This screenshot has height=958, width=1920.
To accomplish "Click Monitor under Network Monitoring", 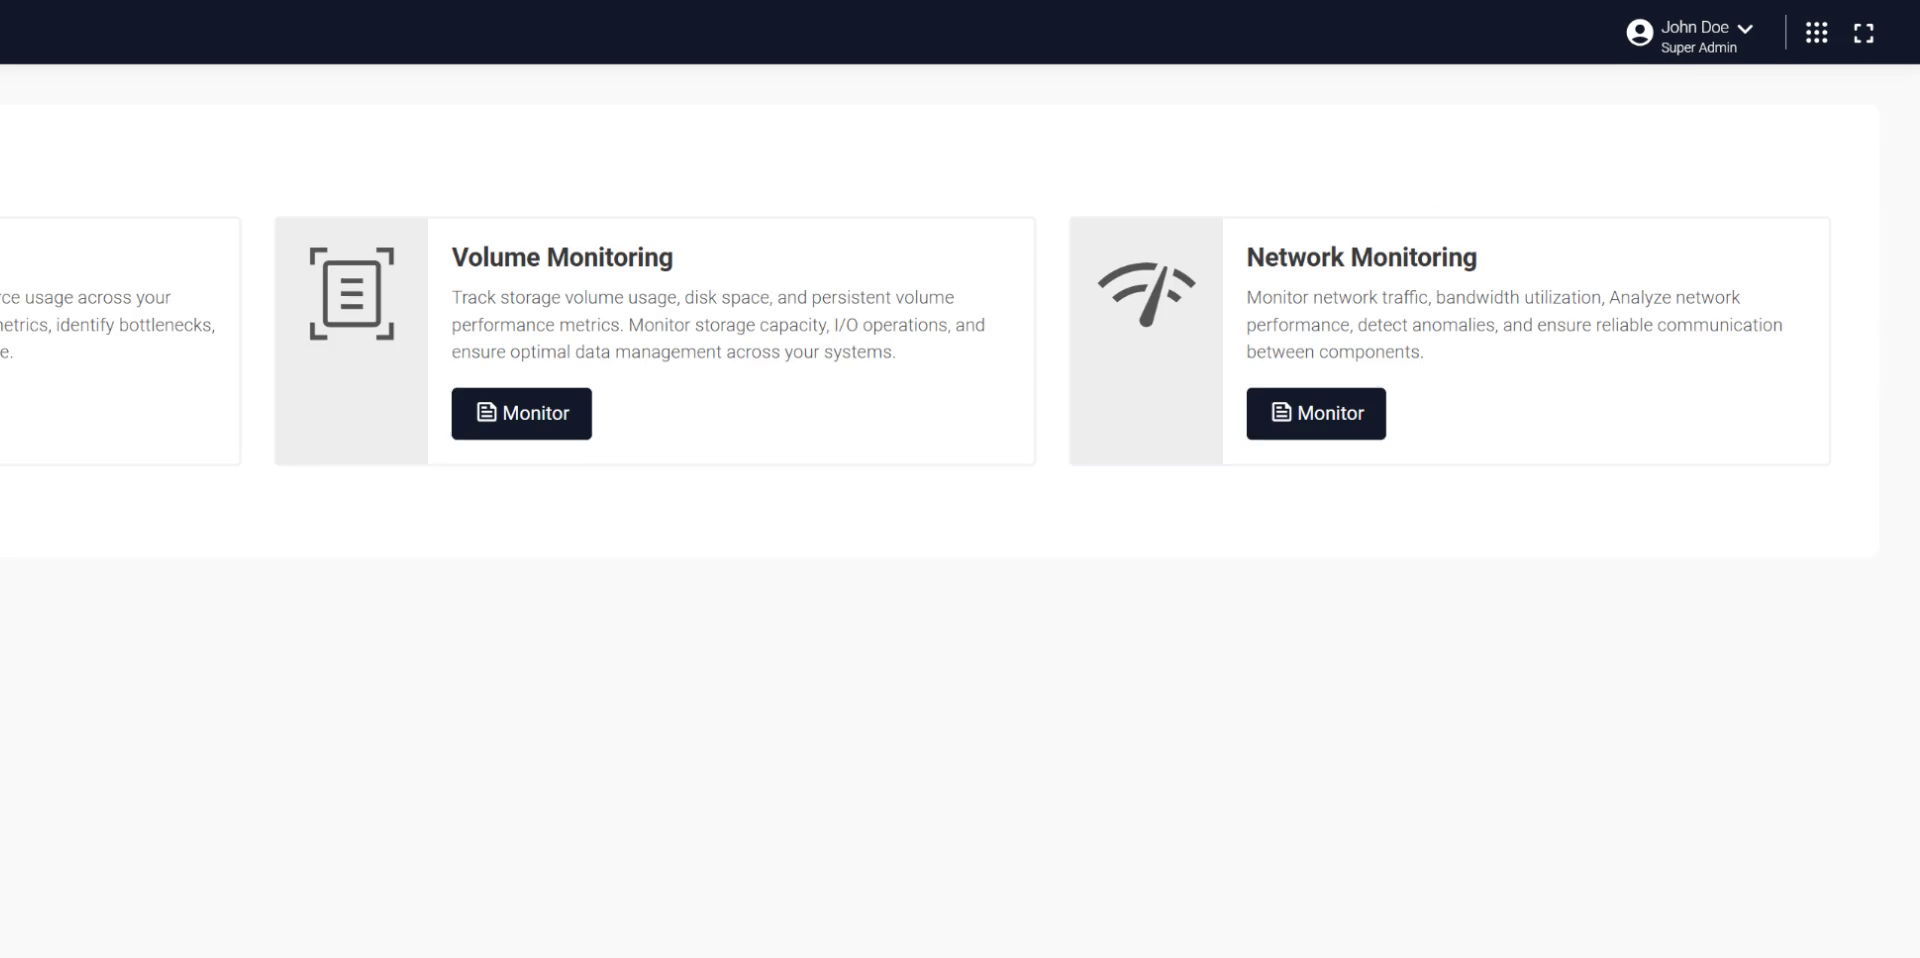I will point(1316,413).
